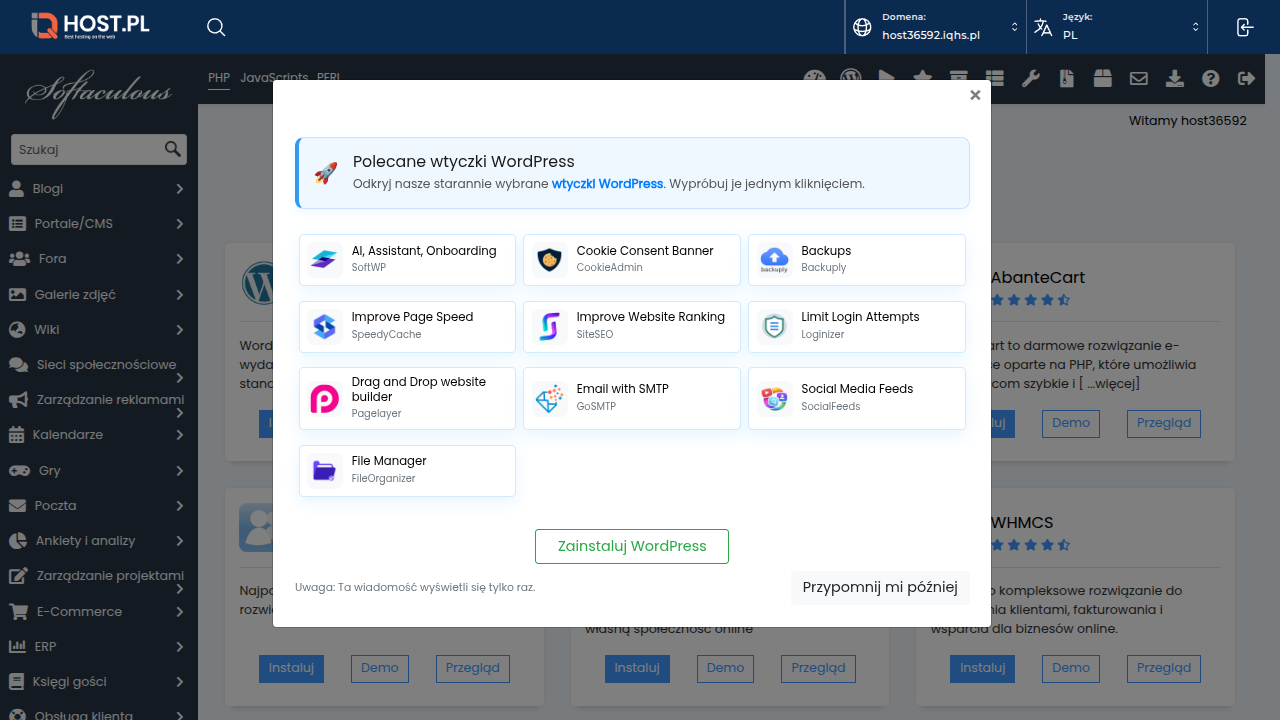Click the Wiki globe icon in sidebar
This screenshot has height=720, width=1280.
click(x=16, y=330)
